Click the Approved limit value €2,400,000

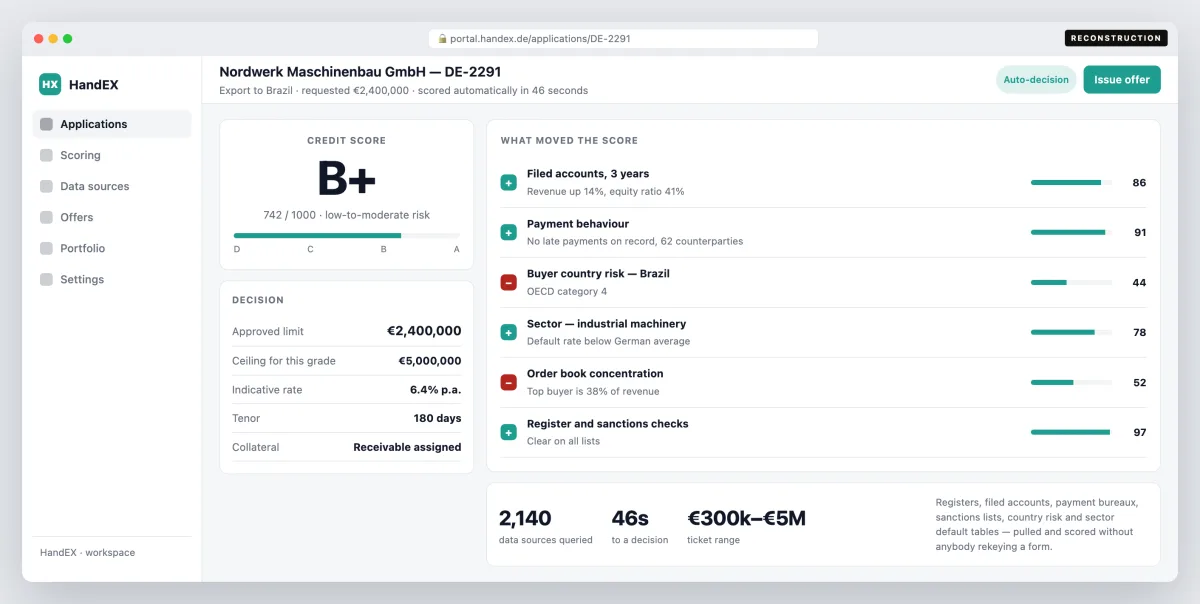pyautogui.click(x=424, y=331)
